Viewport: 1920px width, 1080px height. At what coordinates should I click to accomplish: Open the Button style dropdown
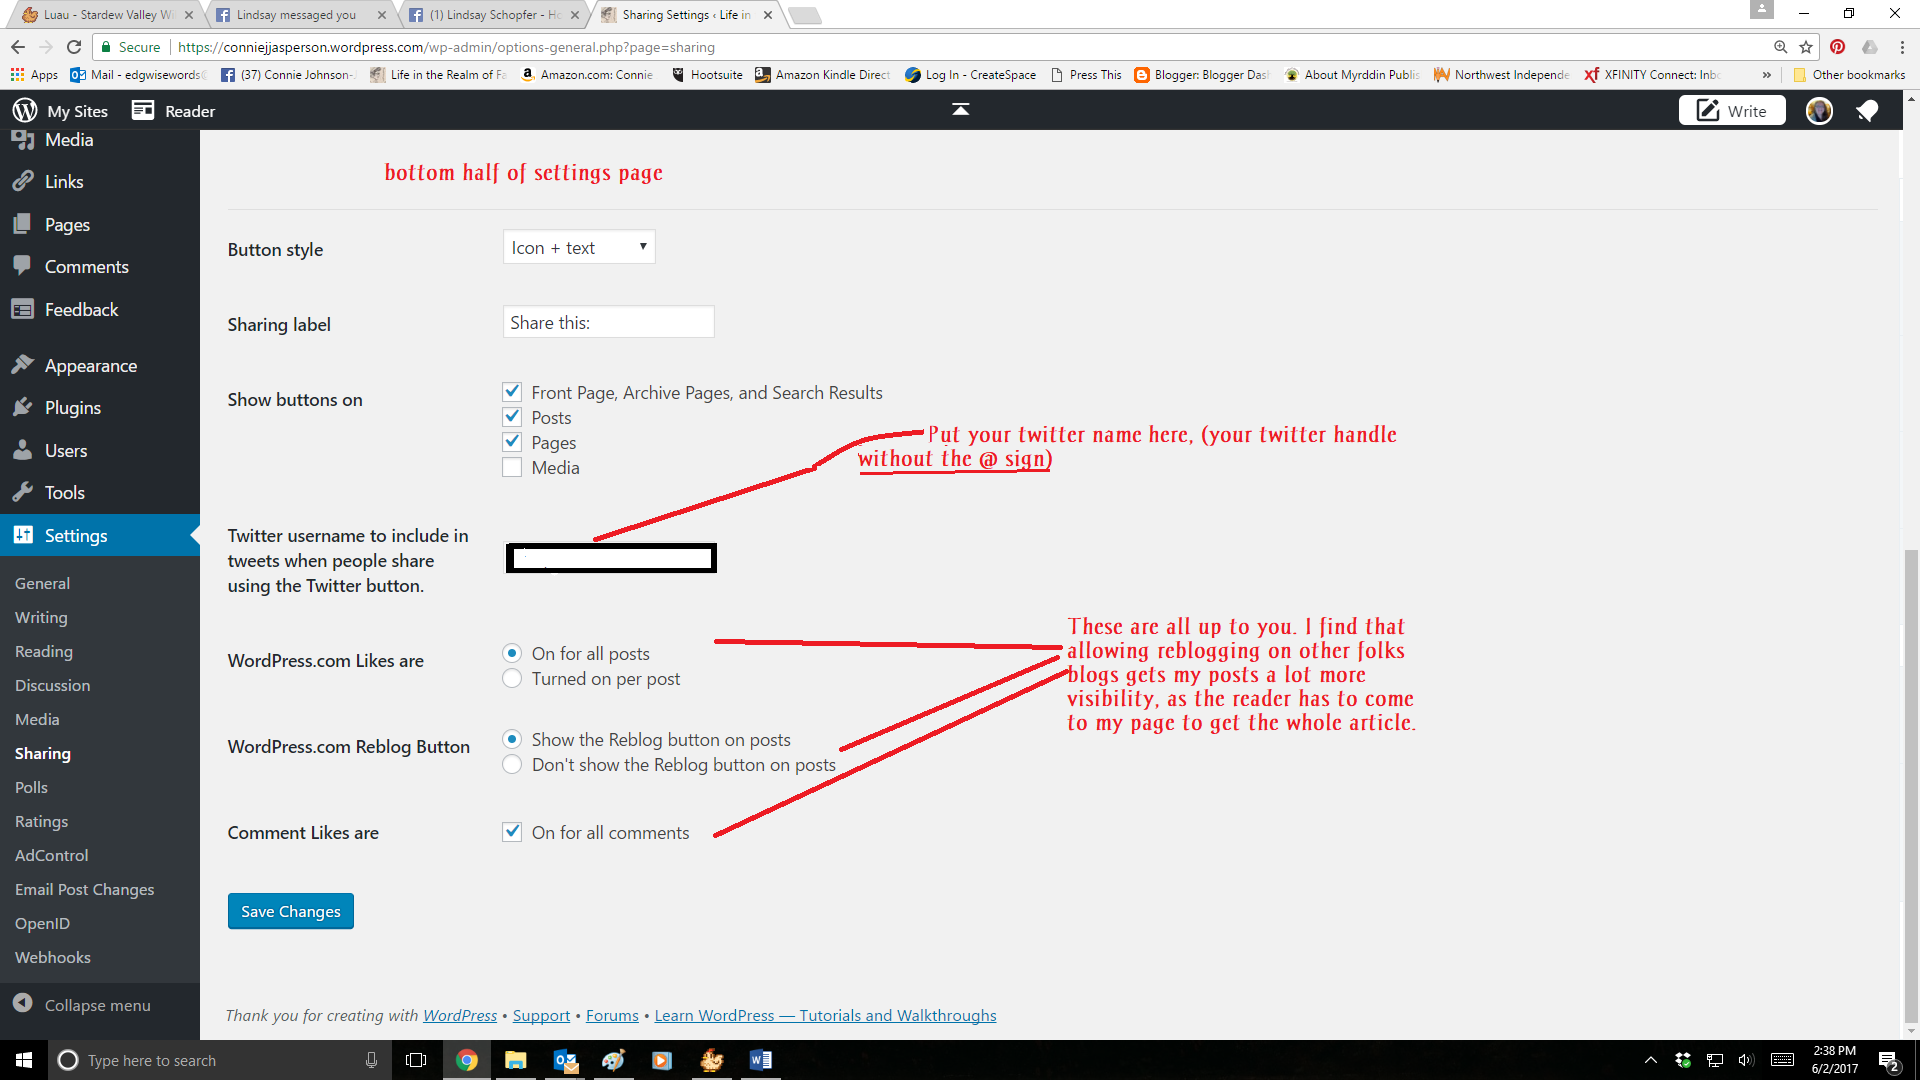pyautogui.click(x=579, y=248)
